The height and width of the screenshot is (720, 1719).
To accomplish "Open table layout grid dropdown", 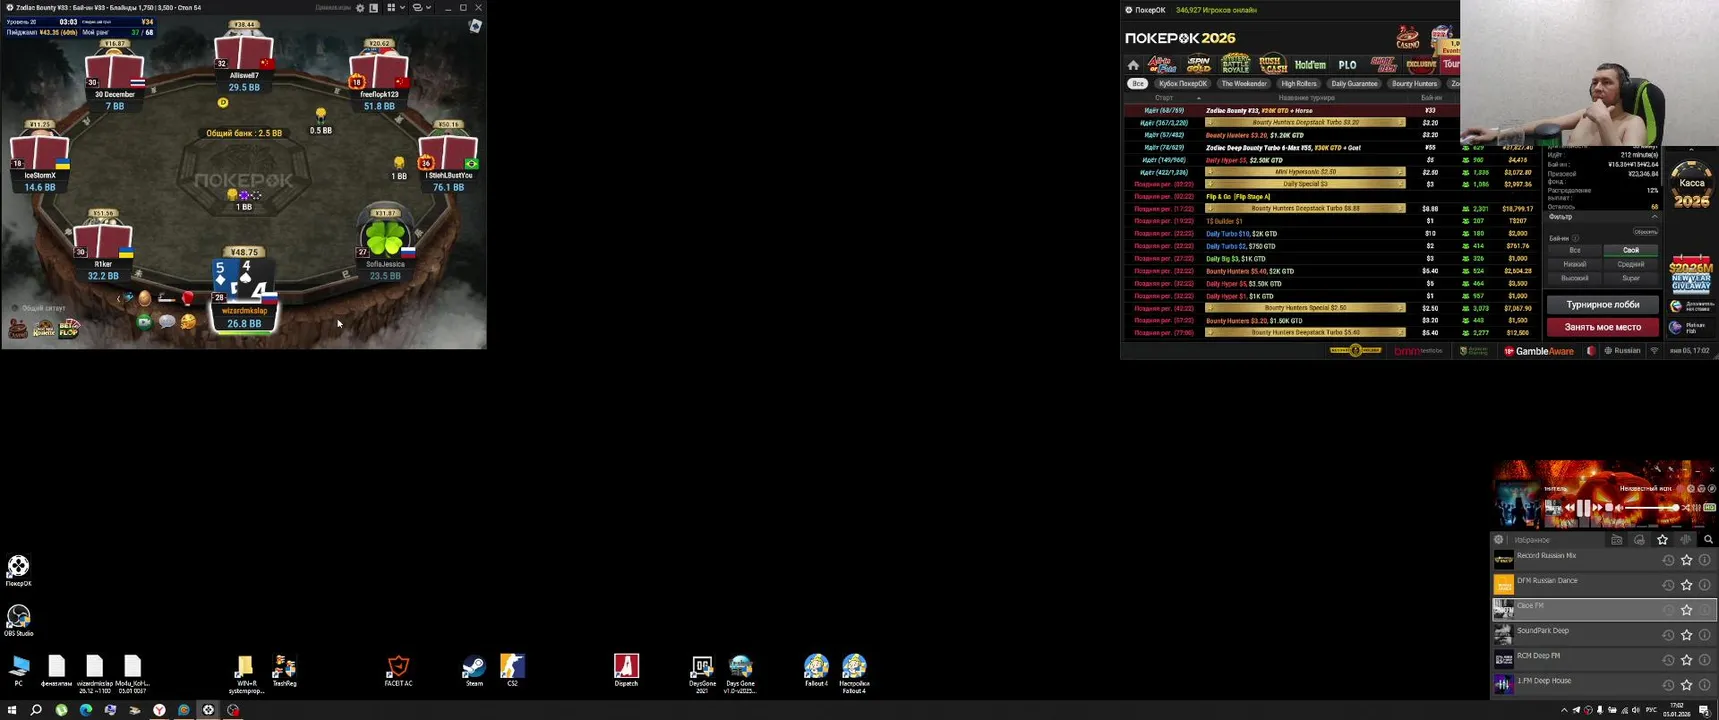I will (395, 8).
